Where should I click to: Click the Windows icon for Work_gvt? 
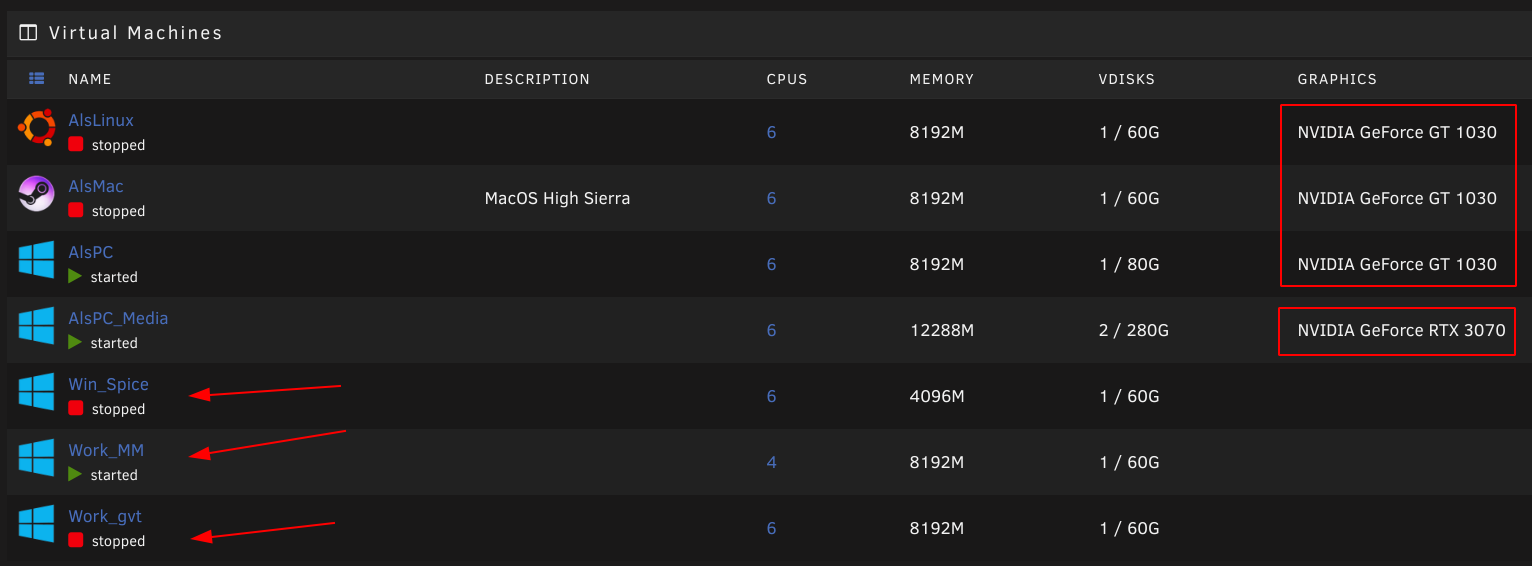(37, 524)
